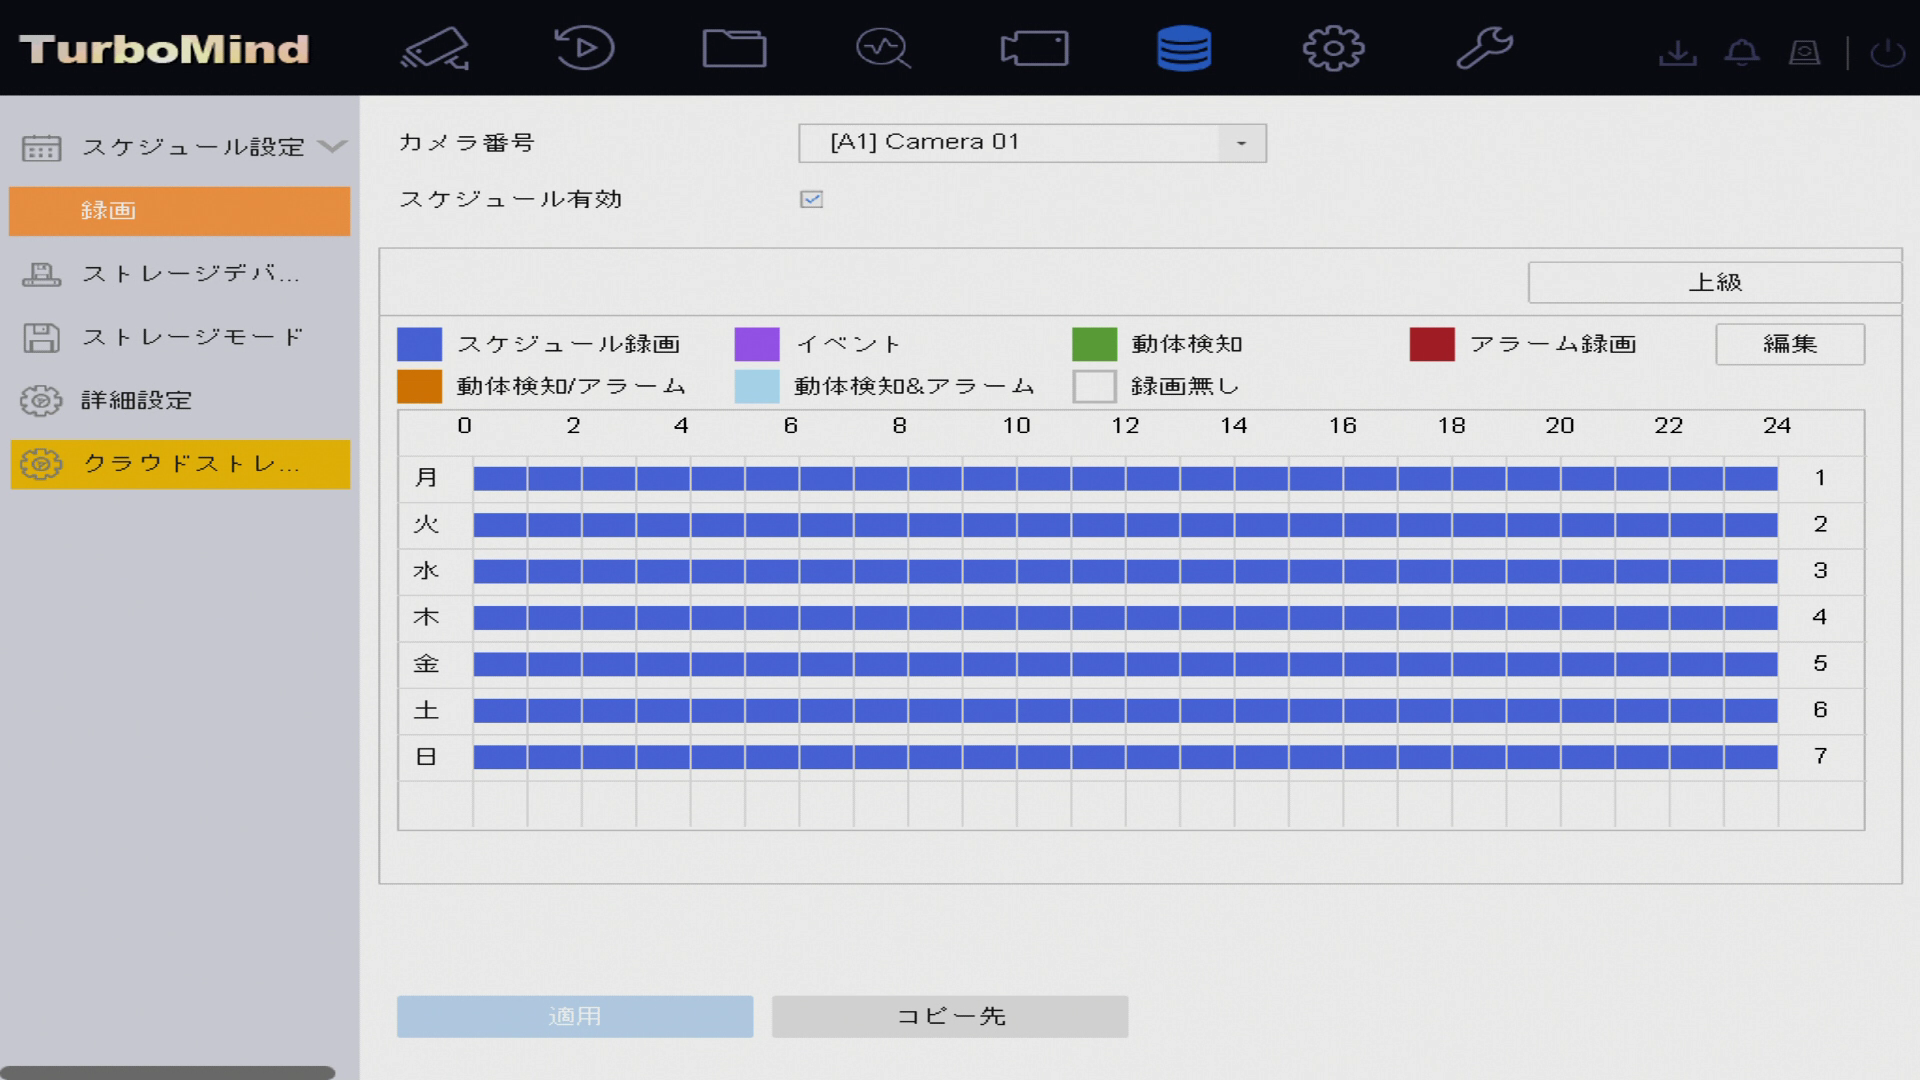This screenshot has width=1920, height=1080.
Task: Click the 編集 button
Action: (1789, 344)
